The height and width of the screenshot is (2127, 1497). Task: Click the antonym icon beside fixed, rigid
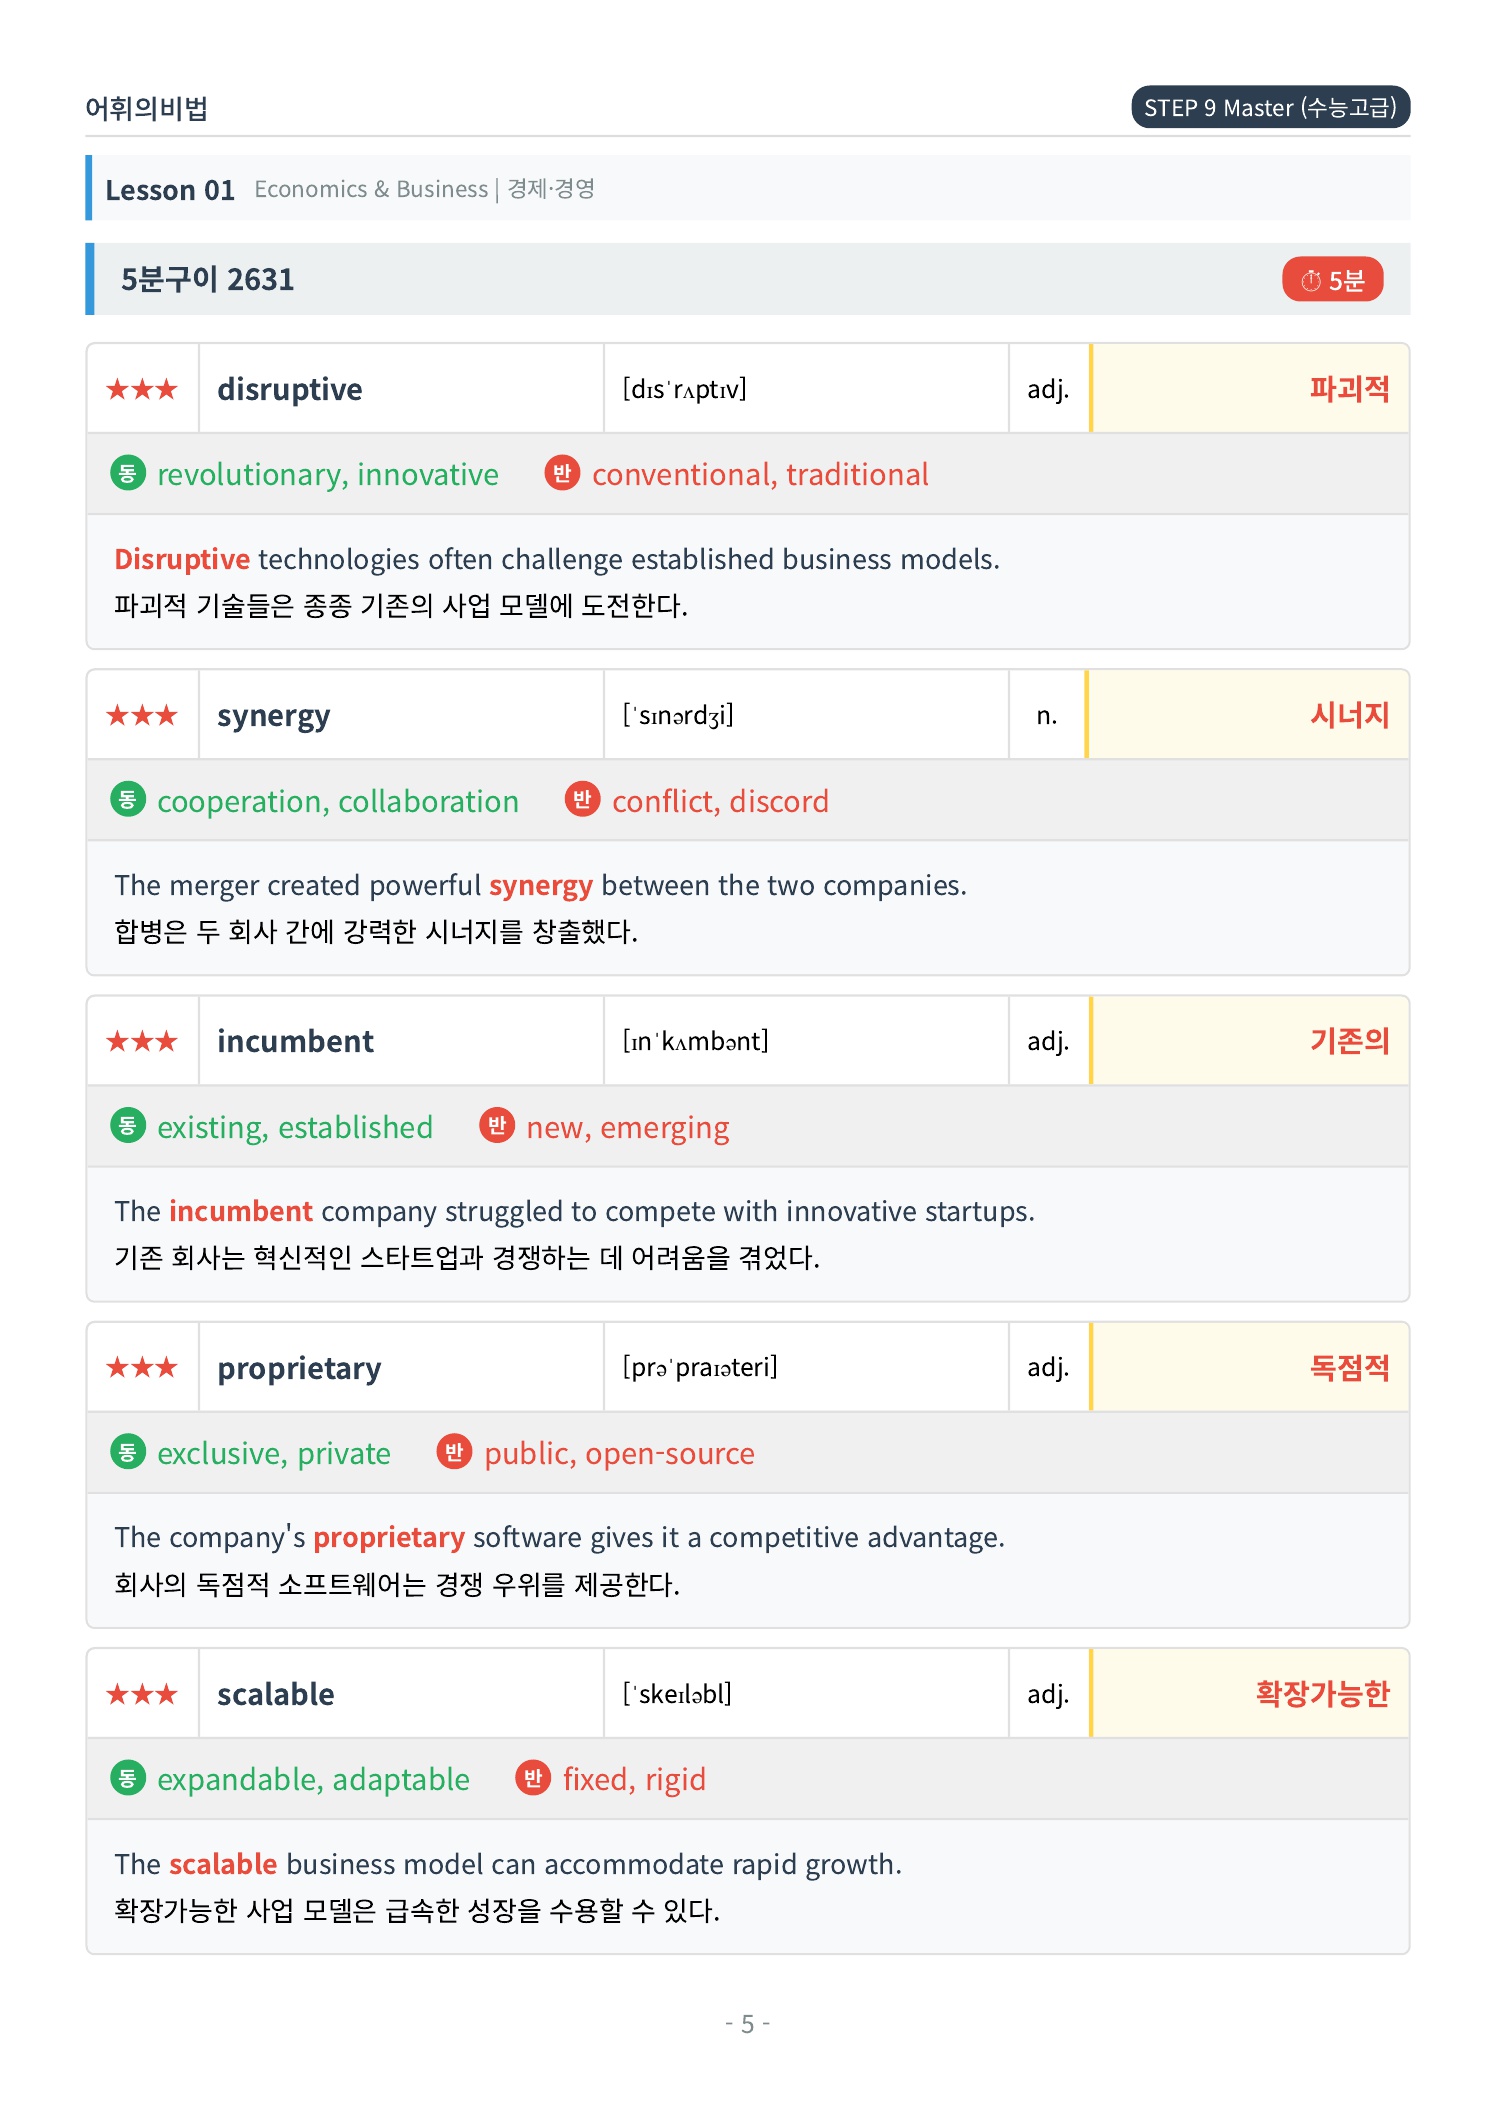click(533, 1778)
